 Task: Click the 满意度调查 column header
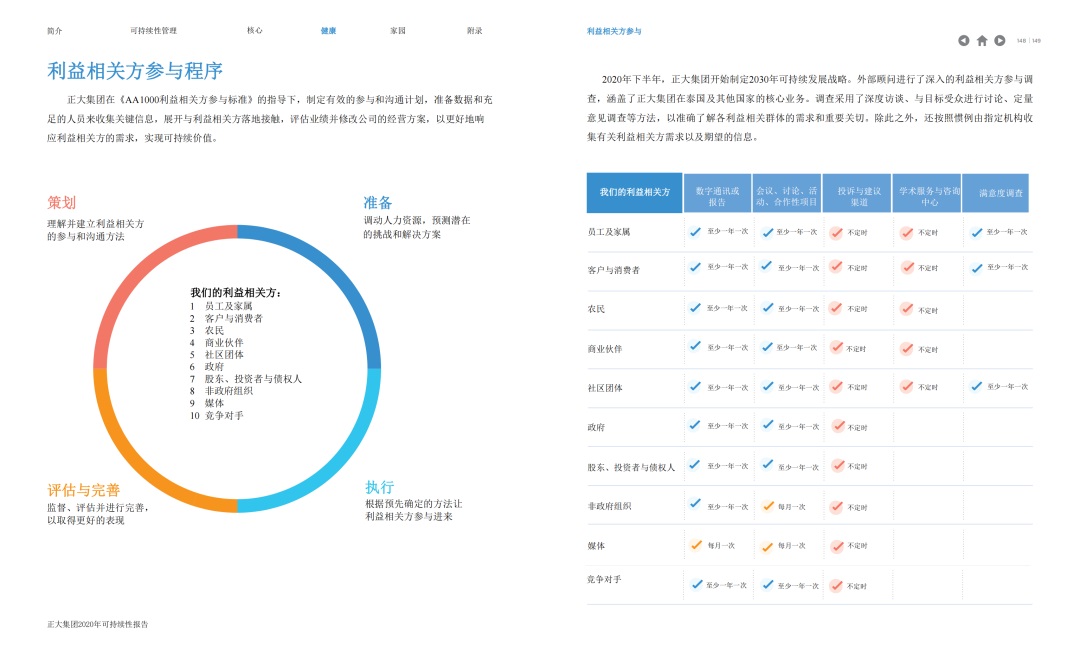pos(999,193)
